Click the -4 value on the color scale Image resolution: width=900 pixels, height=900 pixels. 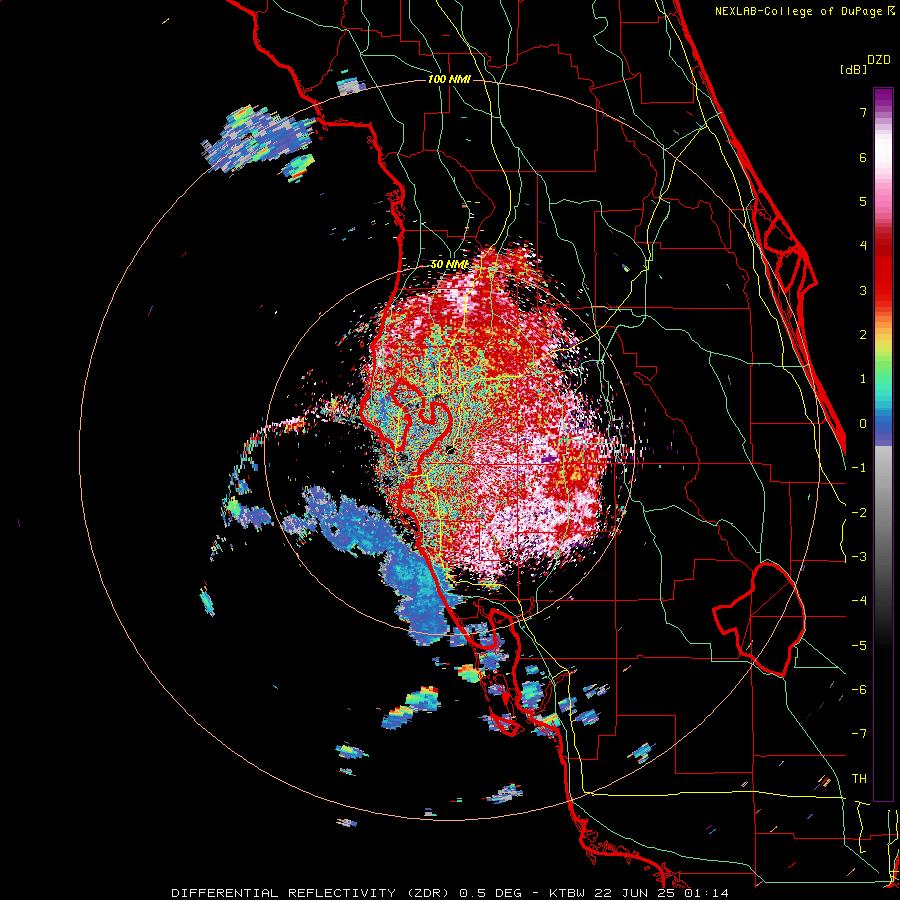tap(859, 600)
